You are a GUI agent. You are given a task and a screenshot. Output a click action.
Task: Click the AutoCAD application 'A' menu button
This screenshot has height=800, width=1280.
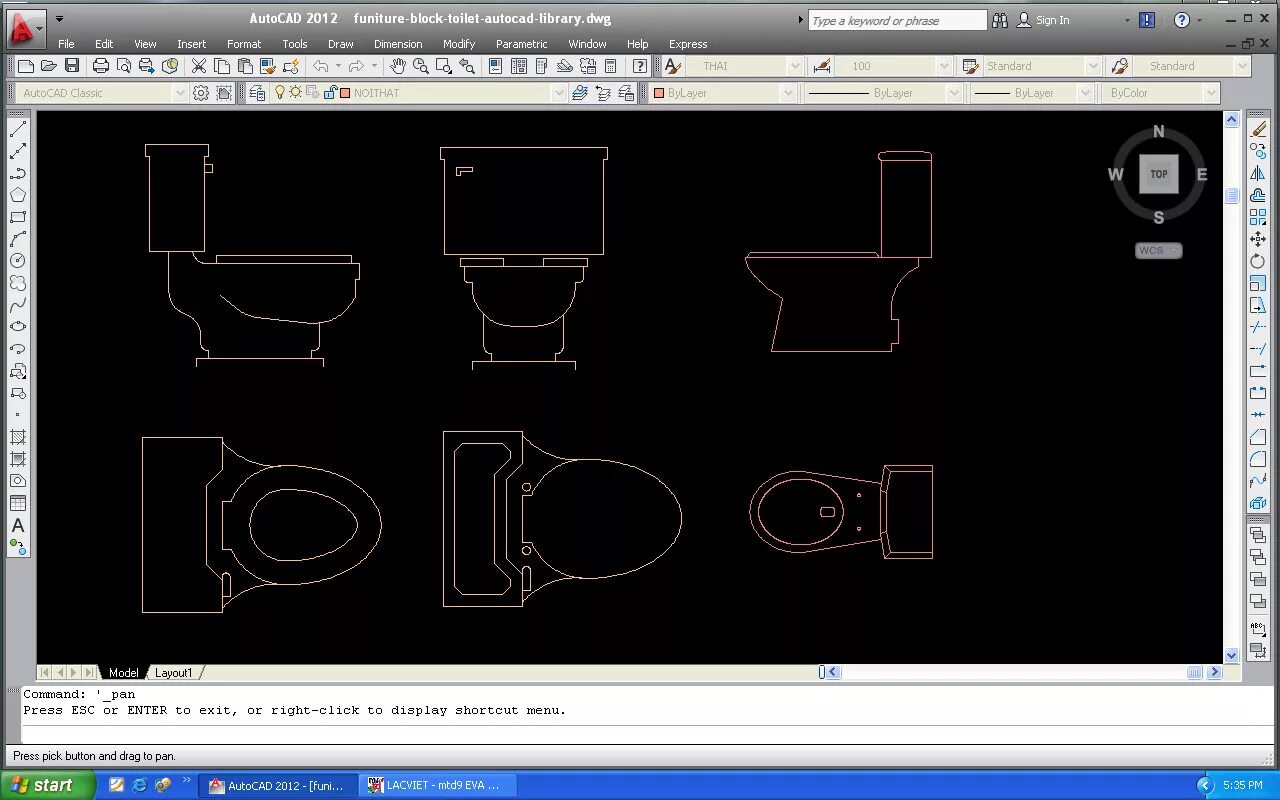(x=24, y=28)
